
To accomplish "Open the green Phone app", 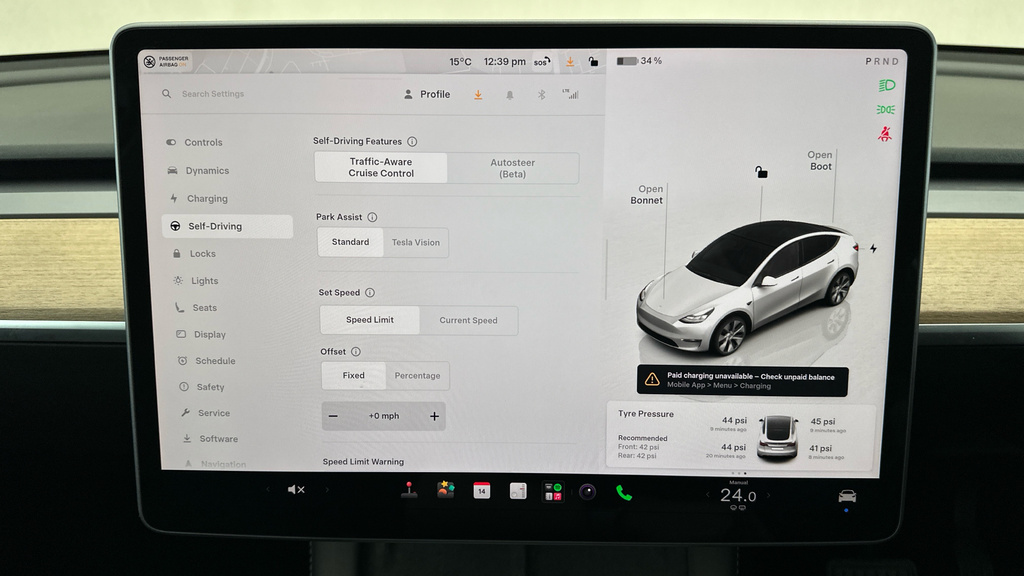I will [x=624, y=492].
